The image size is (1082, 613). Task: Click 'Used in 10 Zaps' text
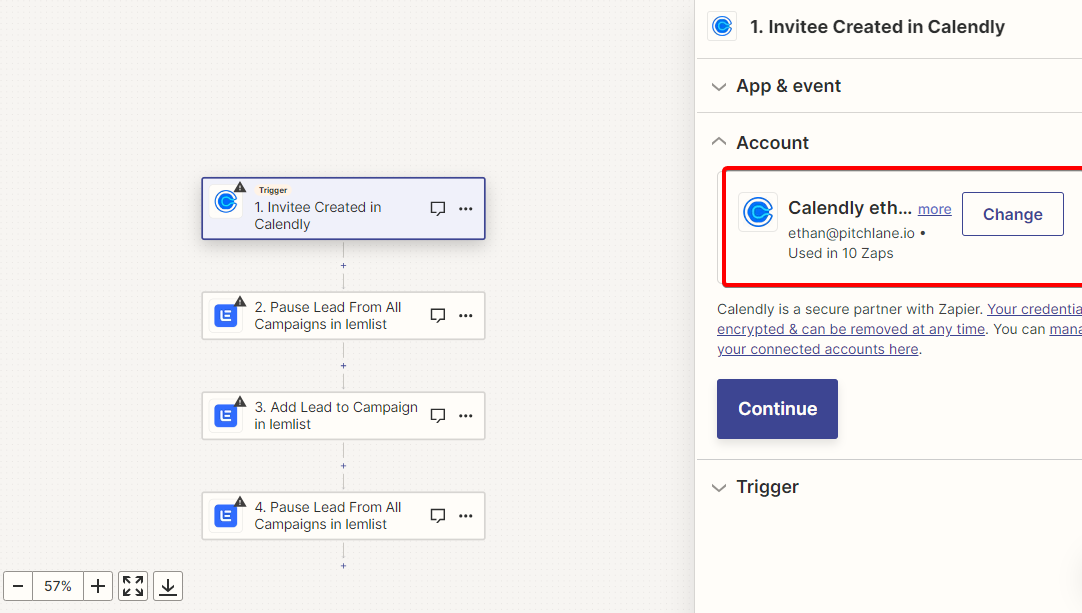click(840, 253)
